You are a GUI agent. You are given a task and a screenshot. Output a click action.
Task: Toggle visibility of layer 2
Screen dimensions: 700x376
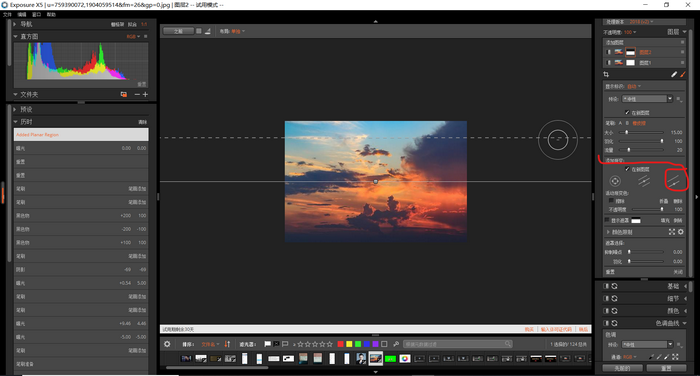click(608, 52)
